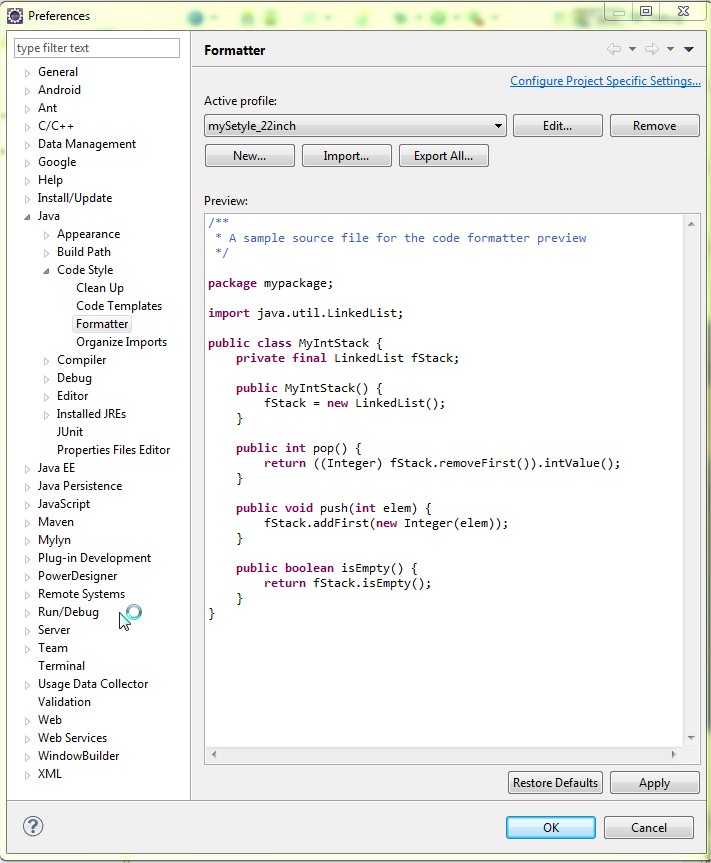Expand the Google tree node
The image size is (711, 863).
click(x=28, y=163)
